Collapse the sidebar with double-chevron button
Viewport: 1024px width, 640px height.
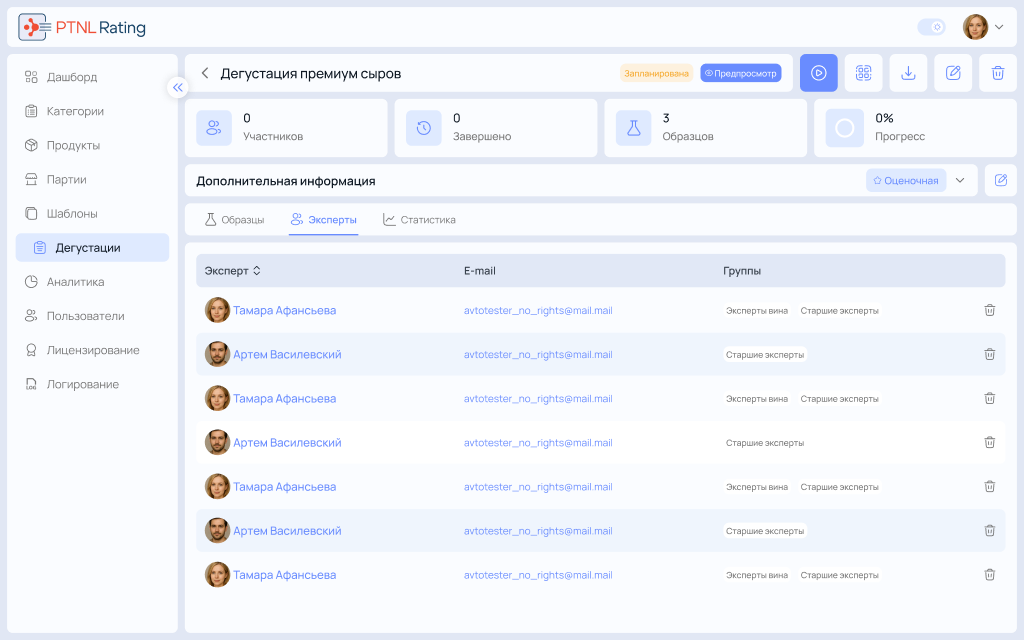point(178,88)
